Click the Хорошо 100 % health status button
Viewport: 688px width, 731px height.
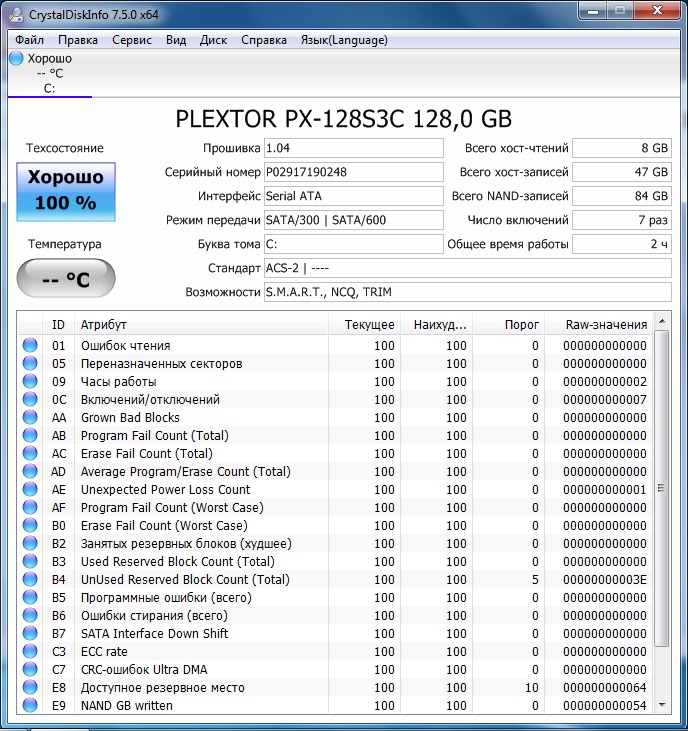pos(66,192)
